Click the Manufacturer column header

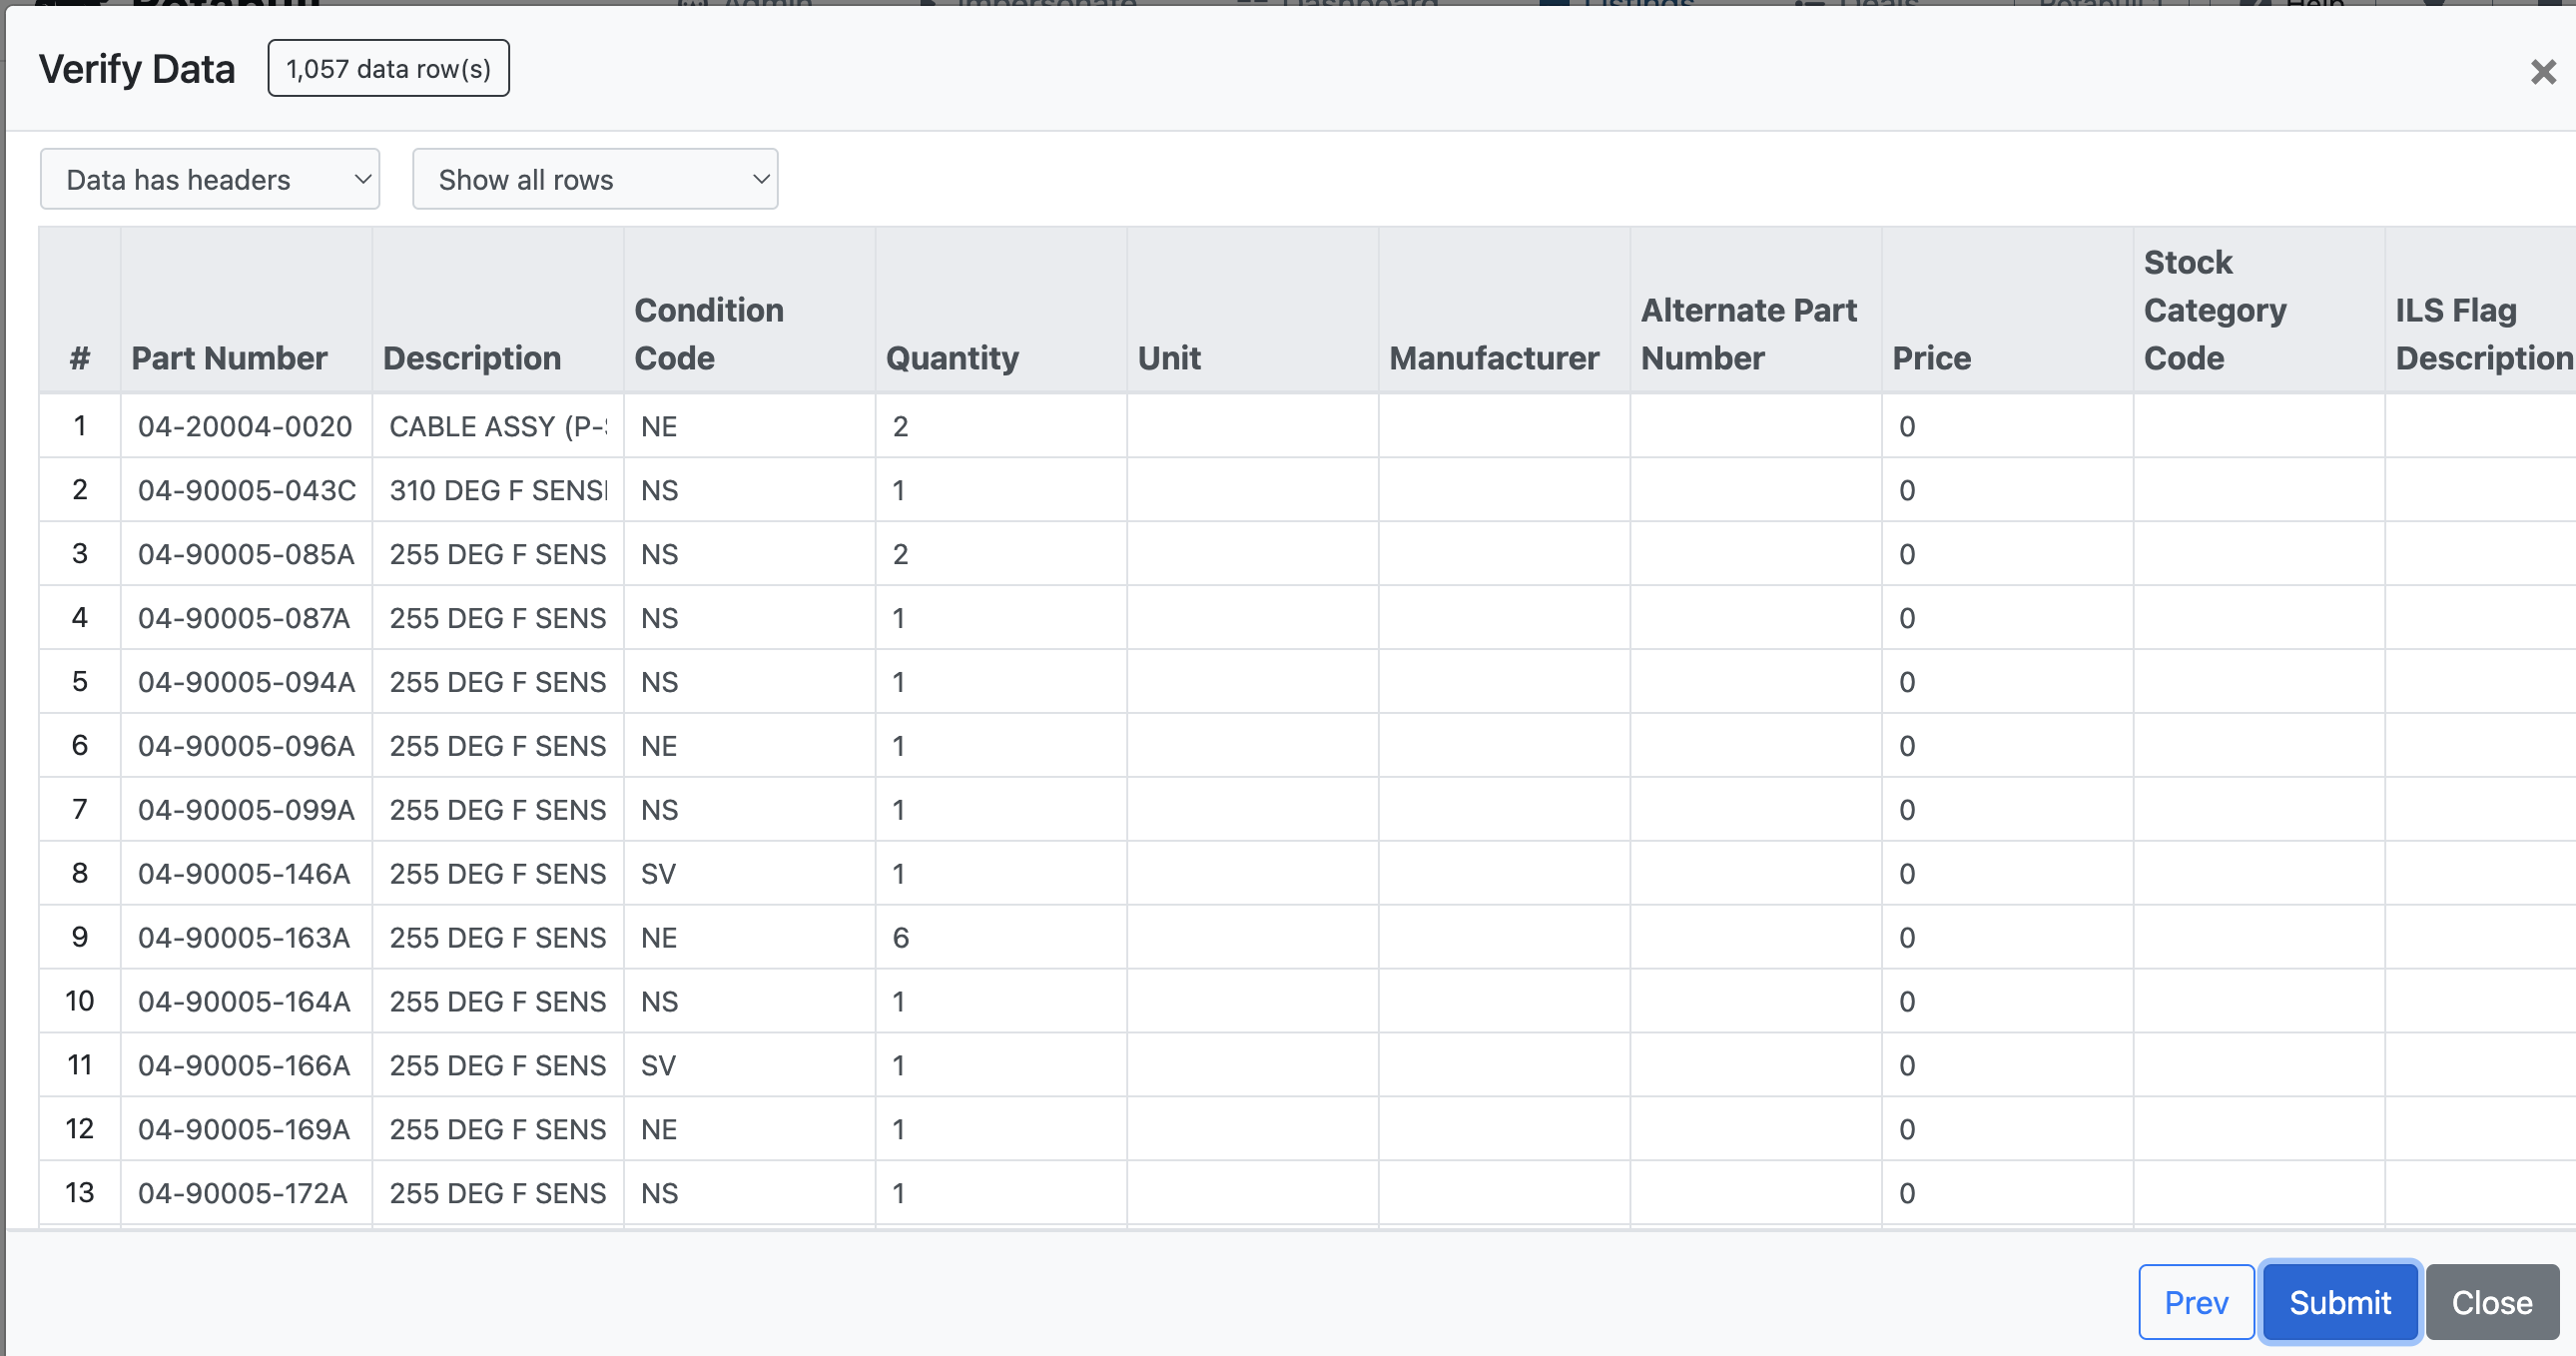click(1493, 358)
